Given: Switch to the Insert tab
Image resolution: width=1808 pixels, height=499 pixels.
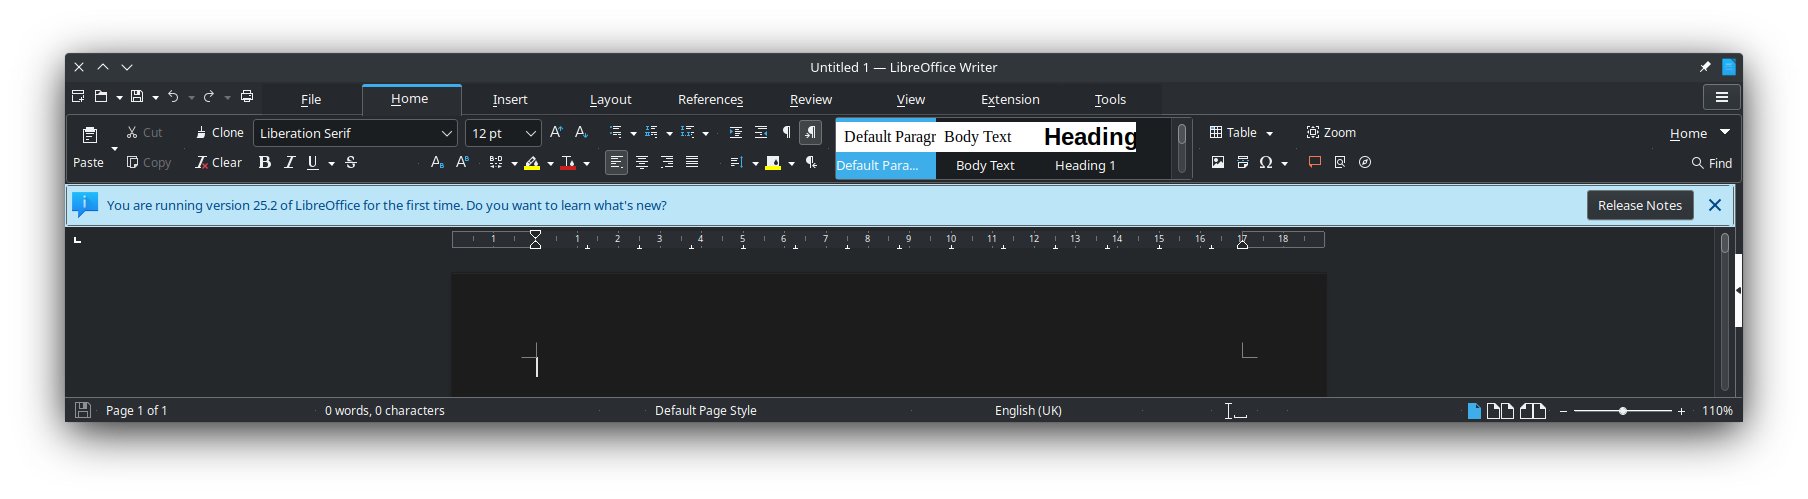Looking at the screenshot, I should click(x=510, y=100).
